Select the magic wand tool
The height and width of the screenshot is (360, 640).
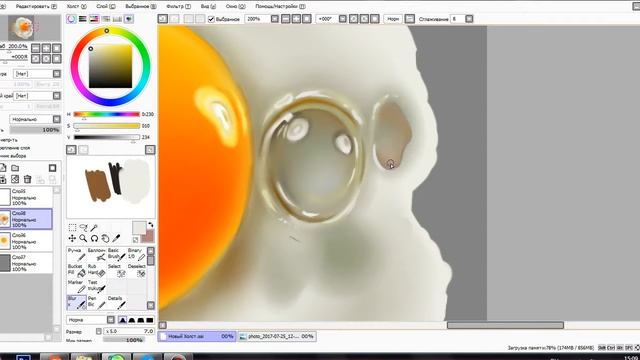(x=94, y=227)
